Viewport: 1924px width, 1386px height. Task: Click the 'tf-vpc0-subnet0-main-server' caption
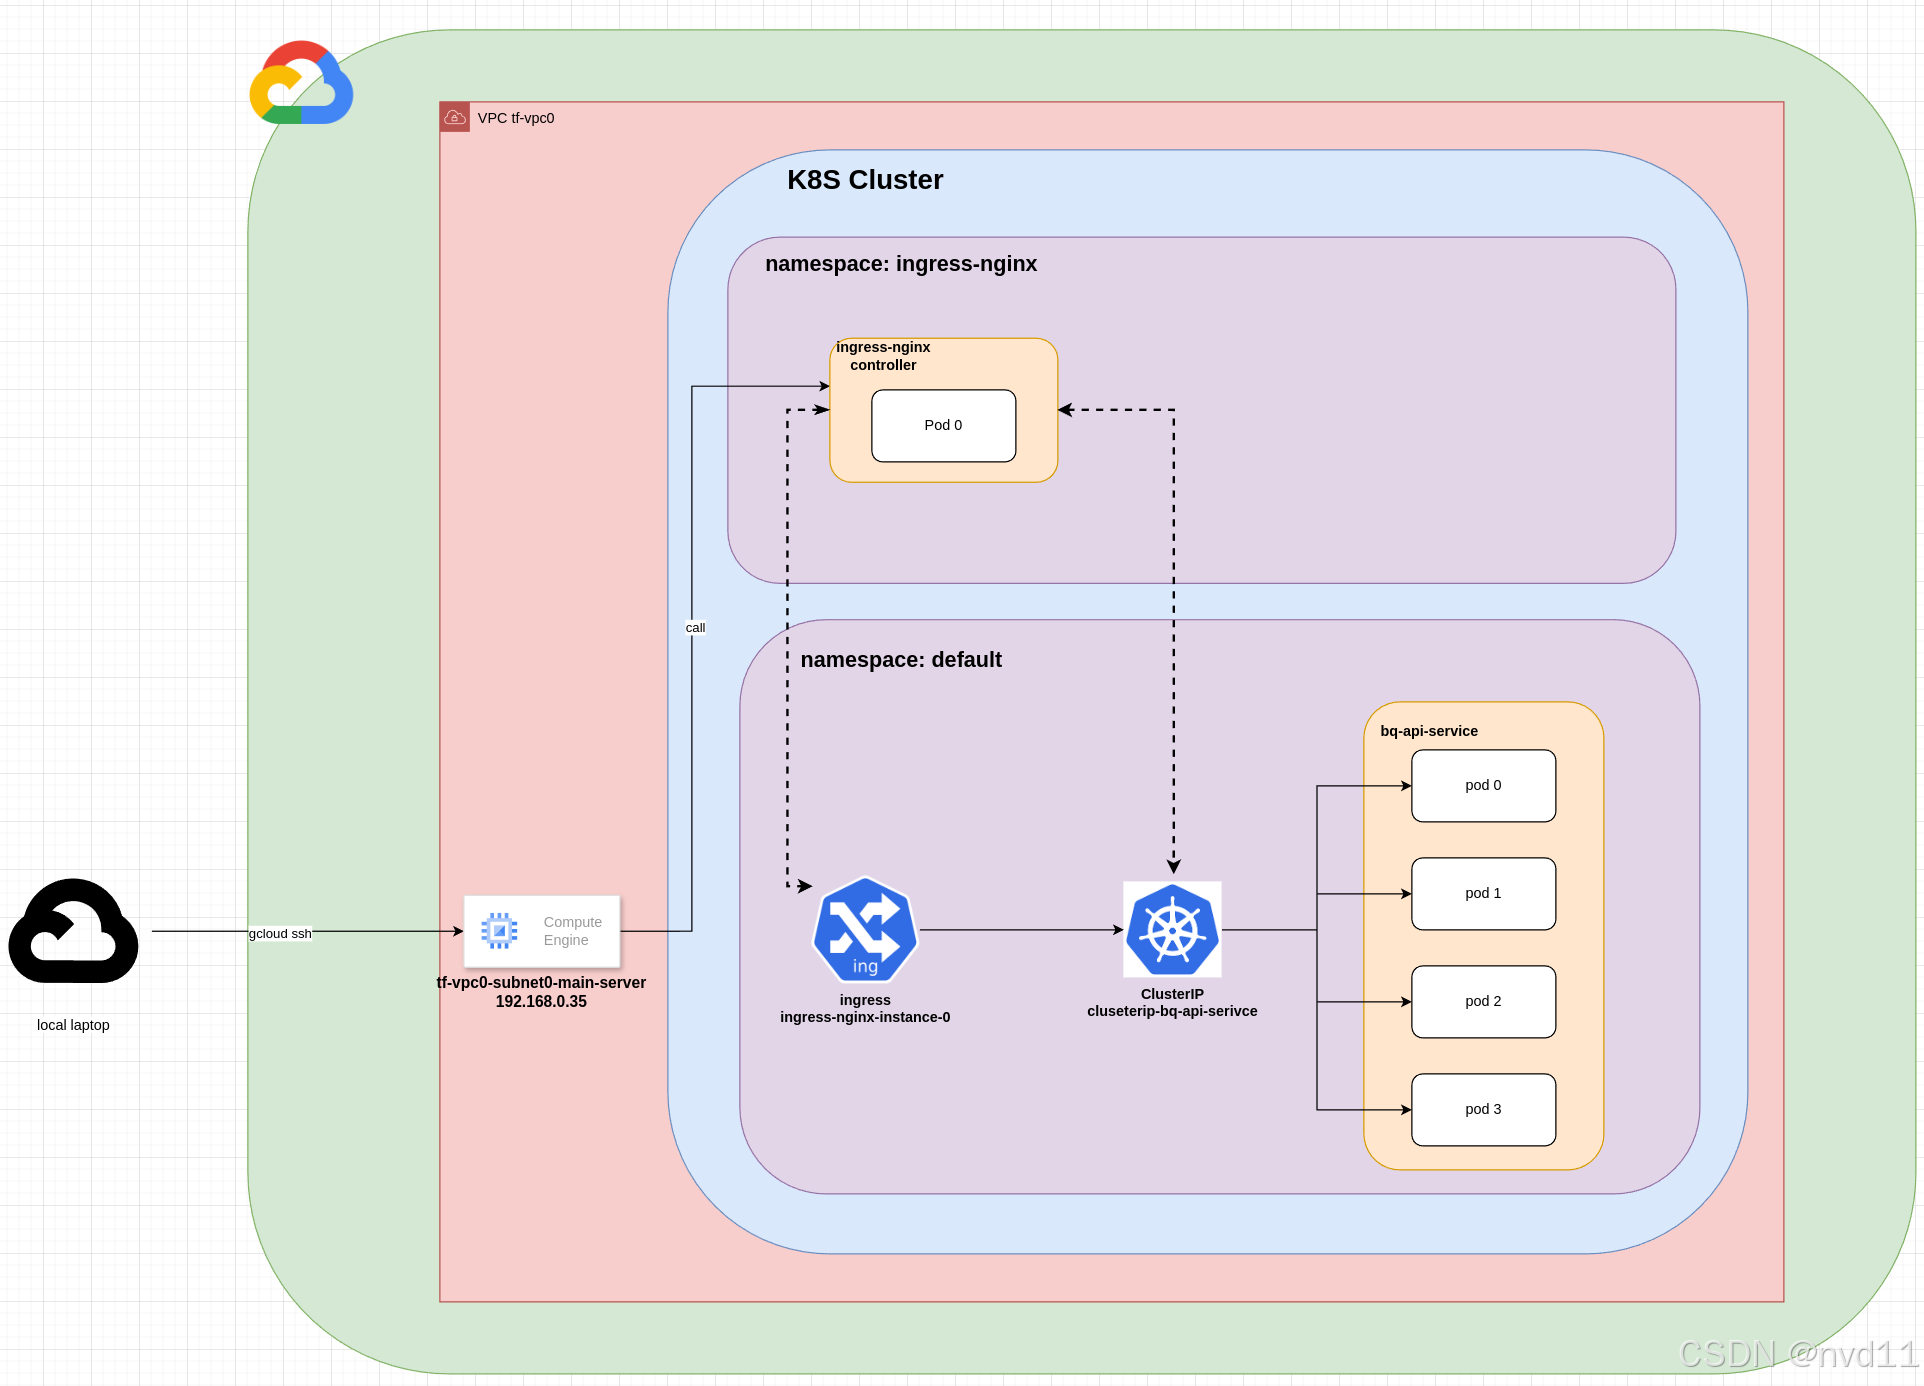[541, 983]
